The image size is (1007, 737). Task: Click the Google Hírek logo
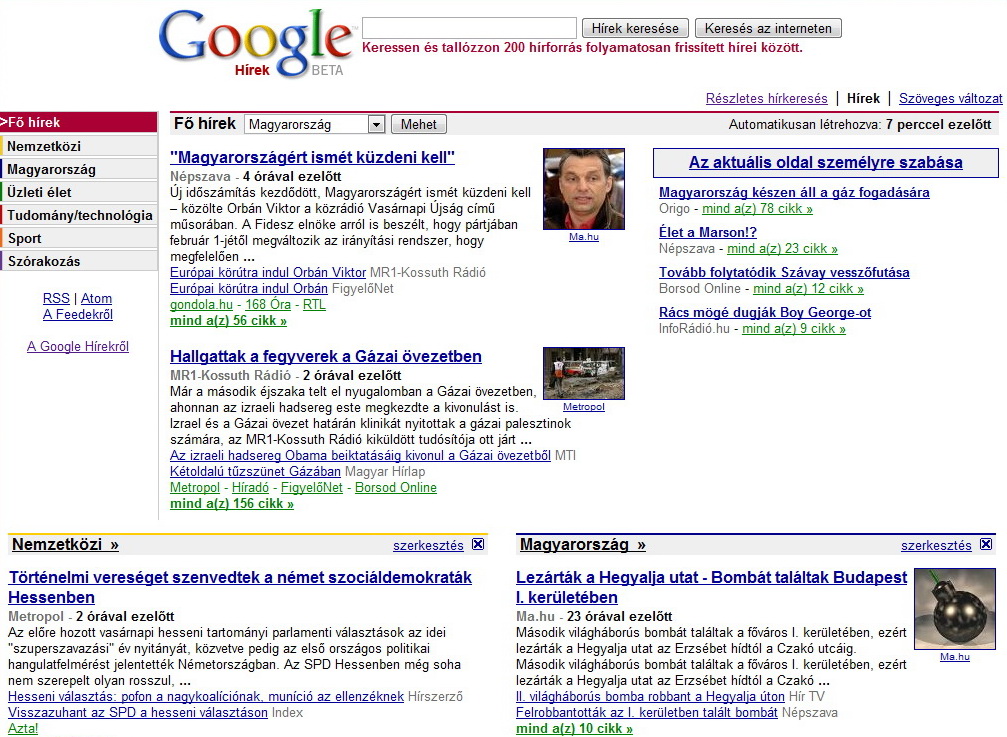pyautogui.click(x=256, y=44)
